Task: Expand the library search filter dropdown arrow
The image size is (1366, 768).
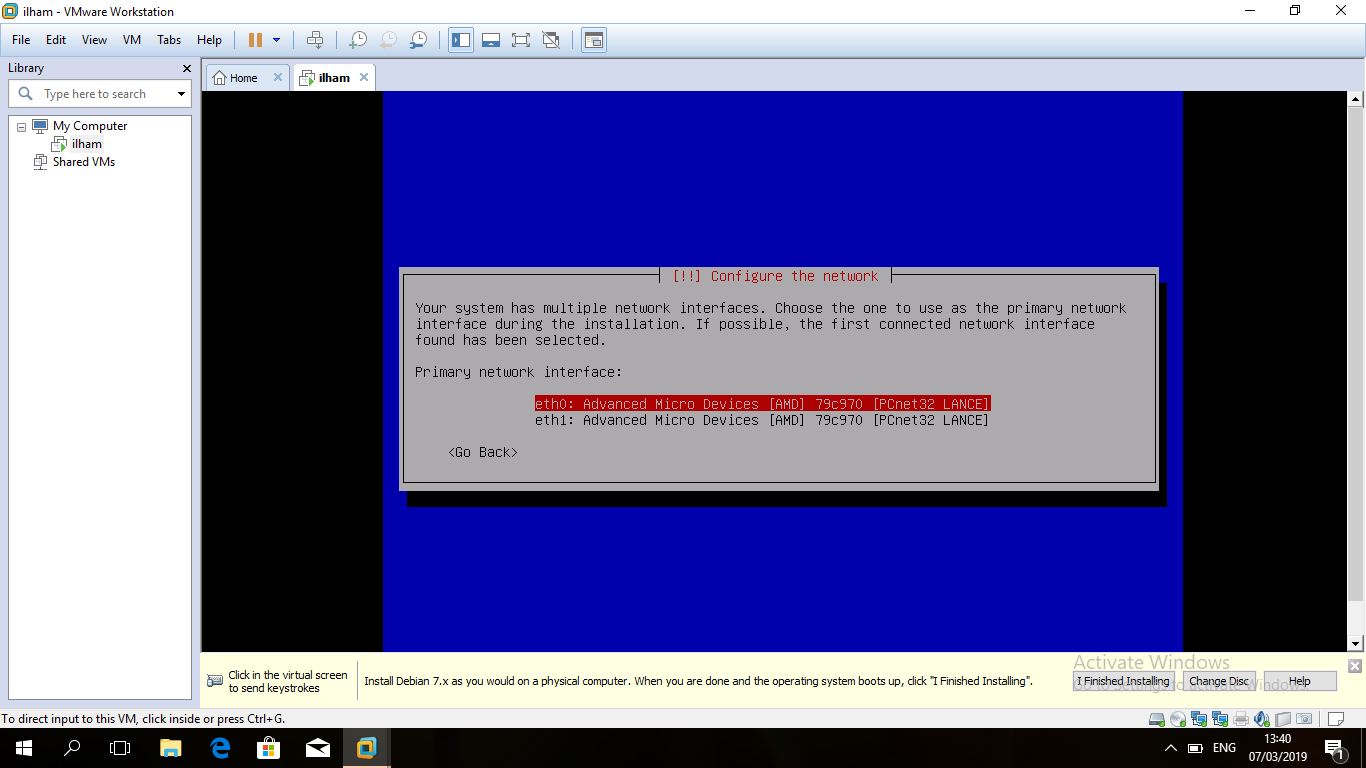Action: point(181,94)
